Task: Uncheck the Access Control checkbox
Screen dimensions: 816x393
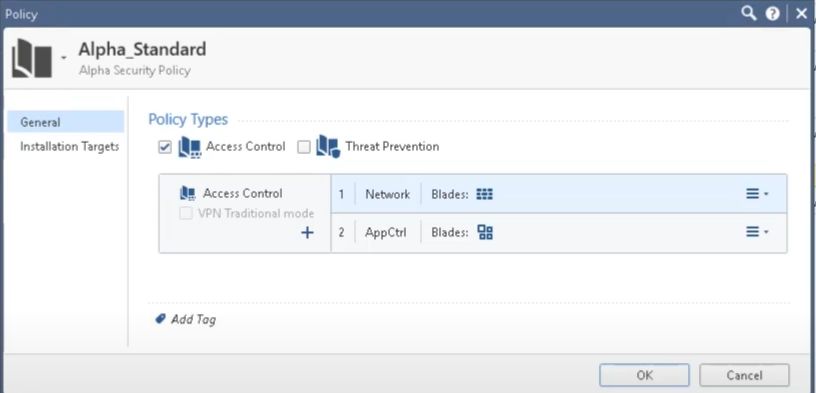Action: point(164,147)
